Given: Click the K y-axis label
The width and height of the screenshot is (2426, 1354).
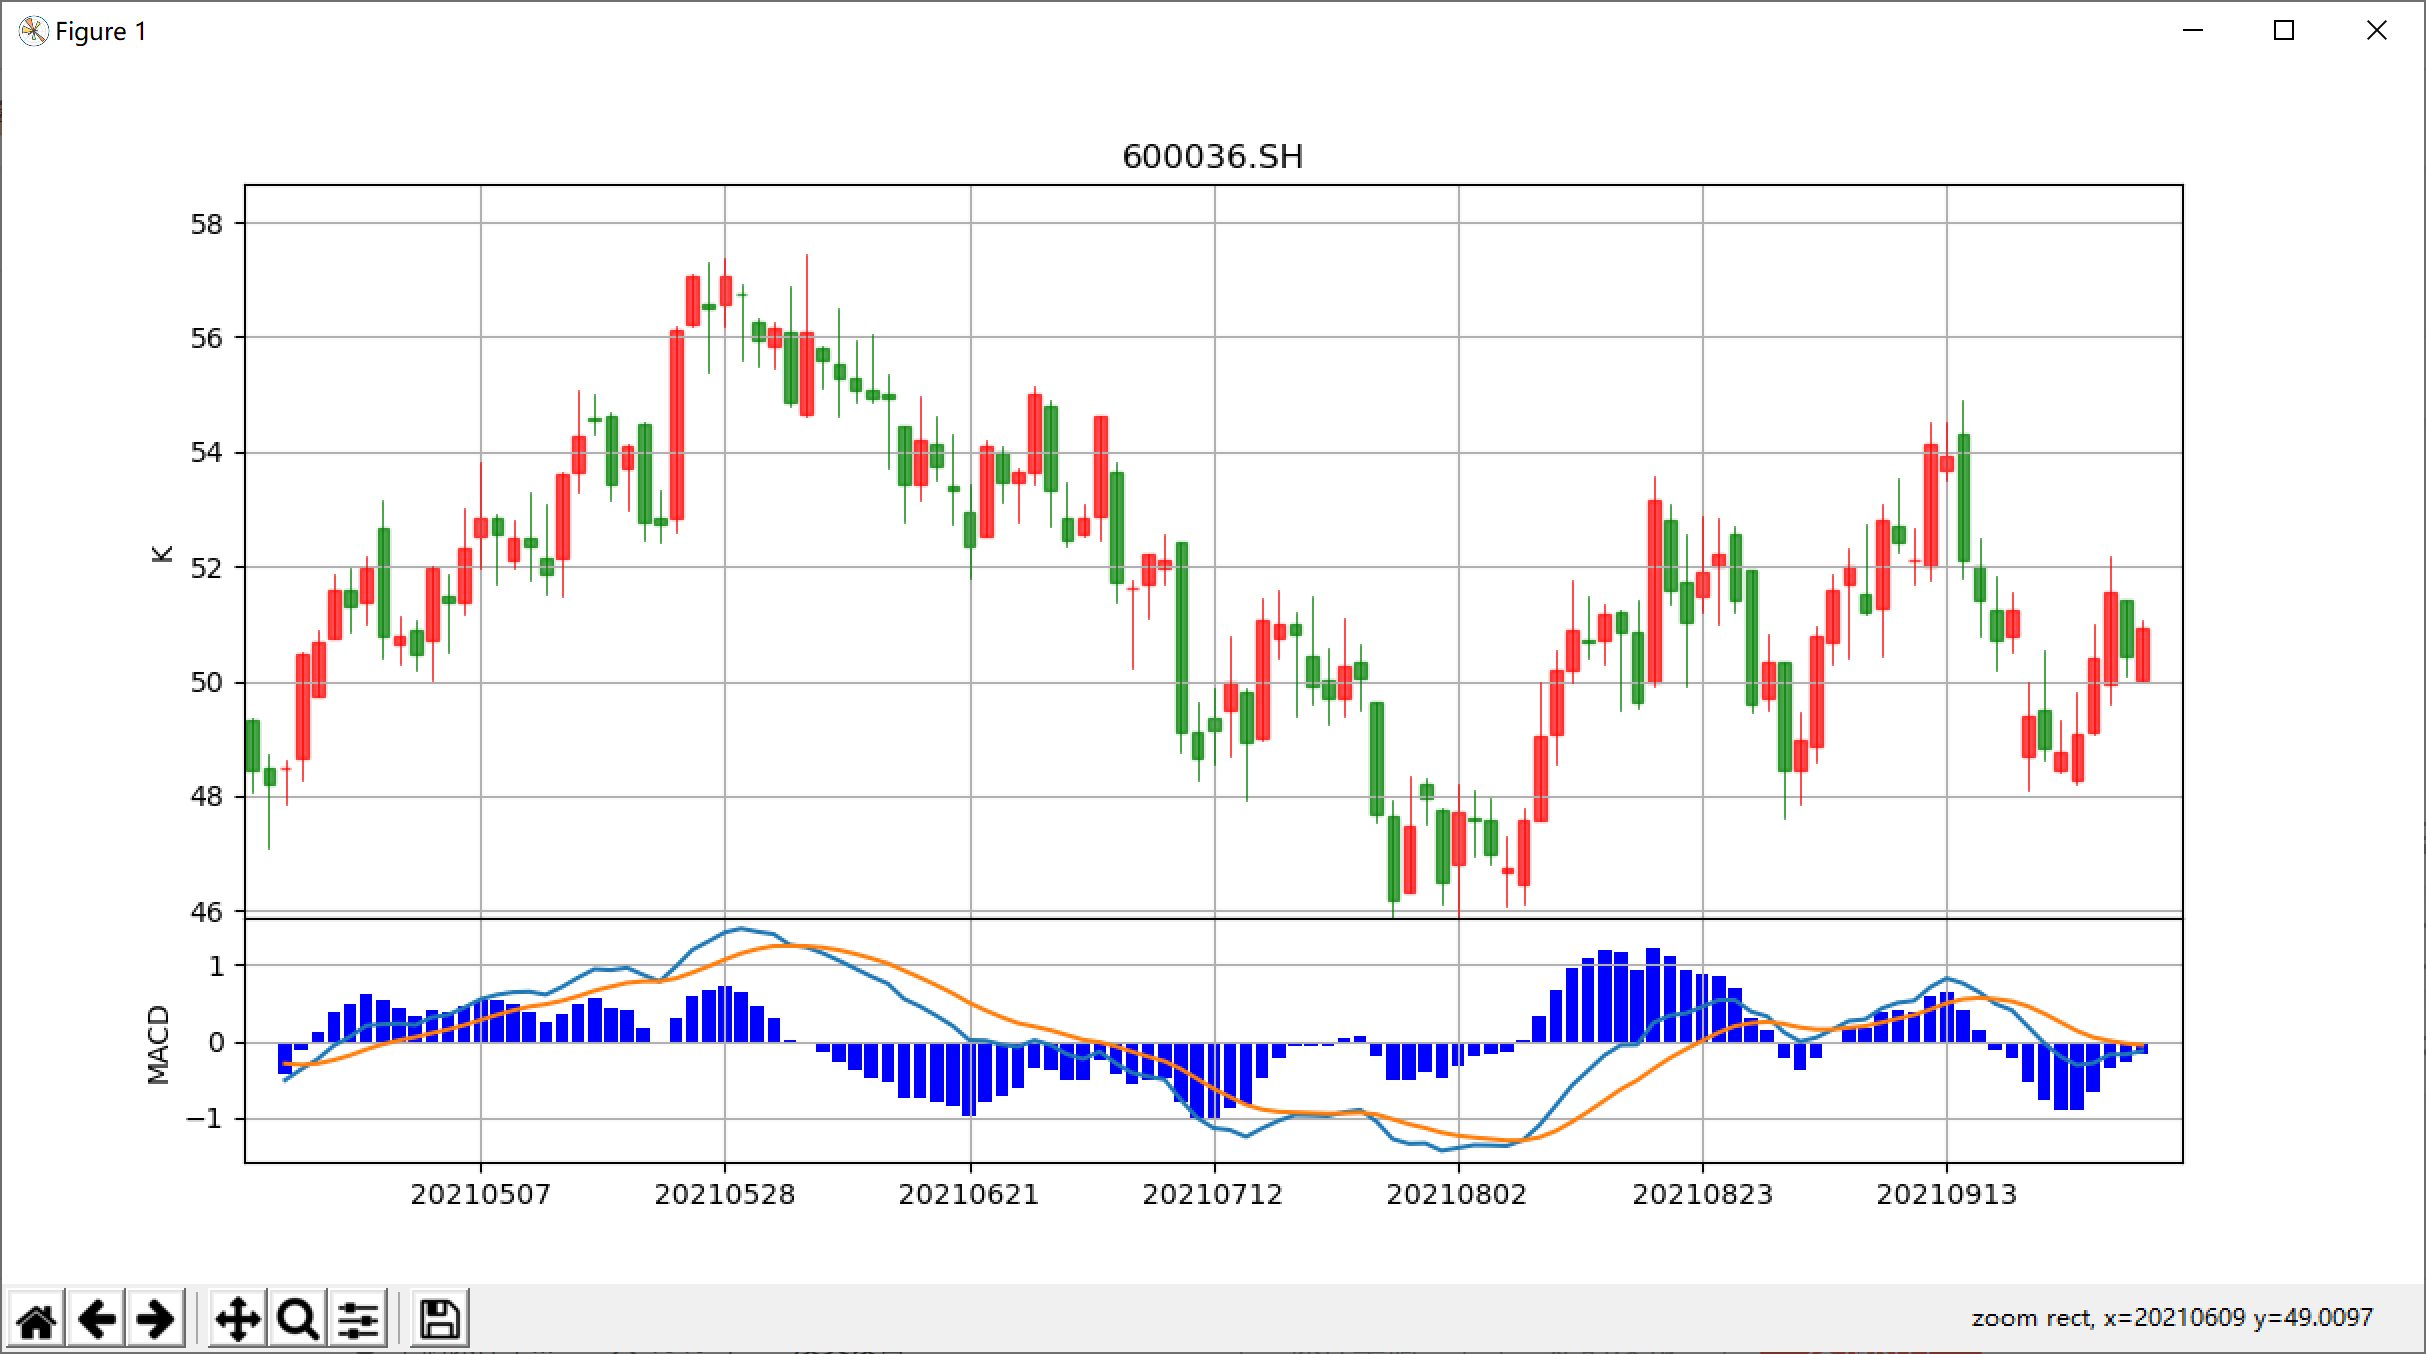Looking at the screenshot, I should point(162,554).
